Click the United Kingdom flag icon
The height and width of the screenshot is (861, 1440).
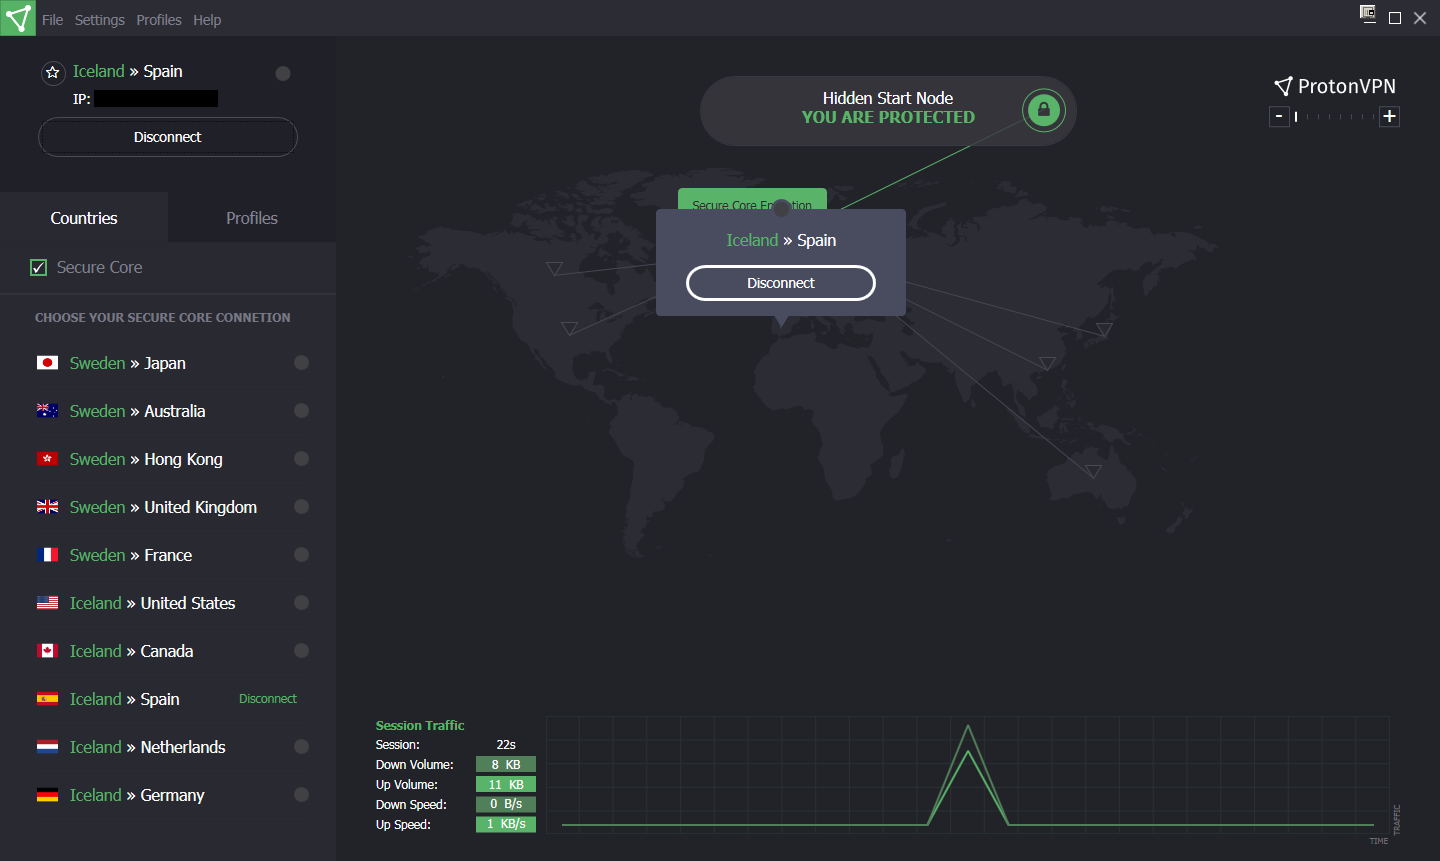(x=47, y=507)
